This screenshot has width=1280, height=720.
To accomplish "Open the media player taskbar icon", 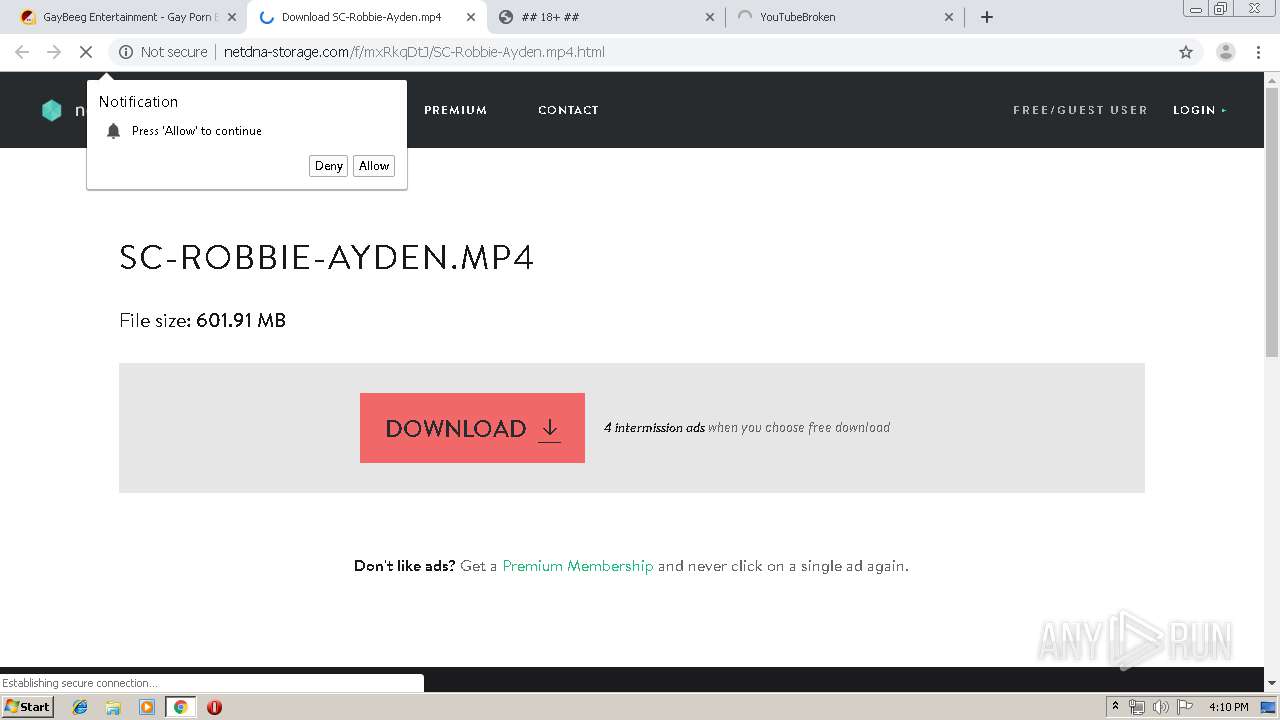I will pyautogui.click(x=147, y=707).
